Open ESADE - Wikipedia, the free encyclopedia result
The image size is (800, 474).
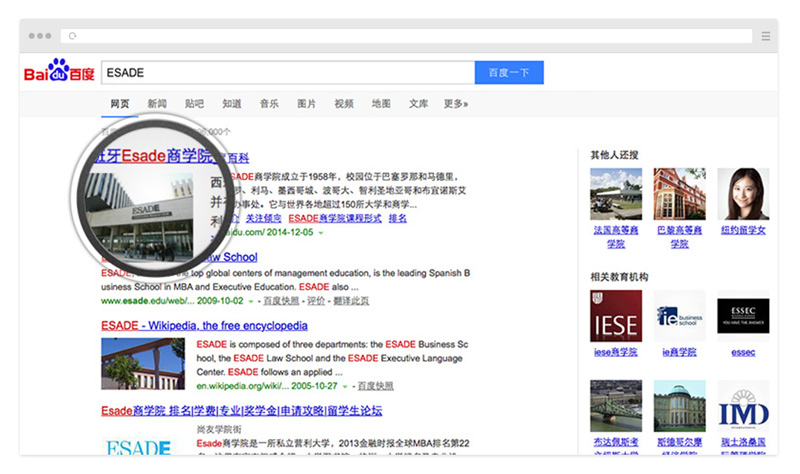[x=204, y=326]
